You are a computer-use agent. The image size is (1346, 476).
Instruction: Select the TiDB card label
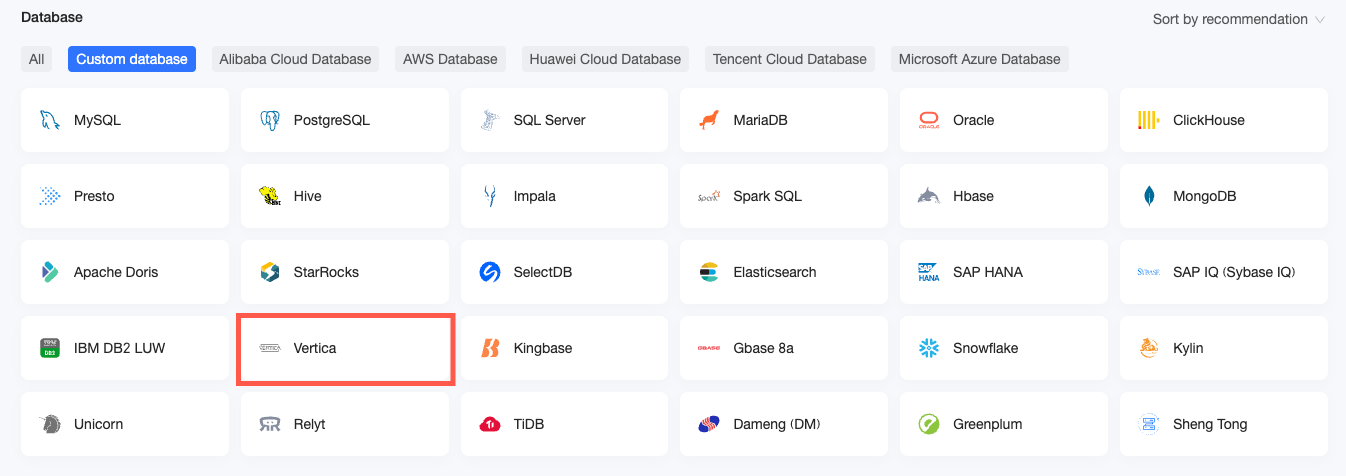pos(530,424)
